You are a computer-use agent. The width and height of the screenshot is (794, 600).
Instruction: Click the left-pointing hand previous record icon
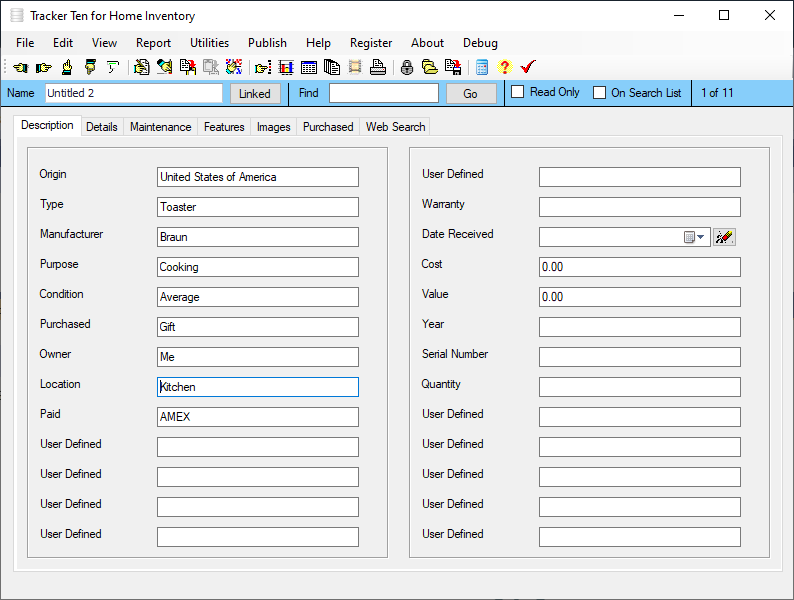pyautogui.click(x=20, y=68)
